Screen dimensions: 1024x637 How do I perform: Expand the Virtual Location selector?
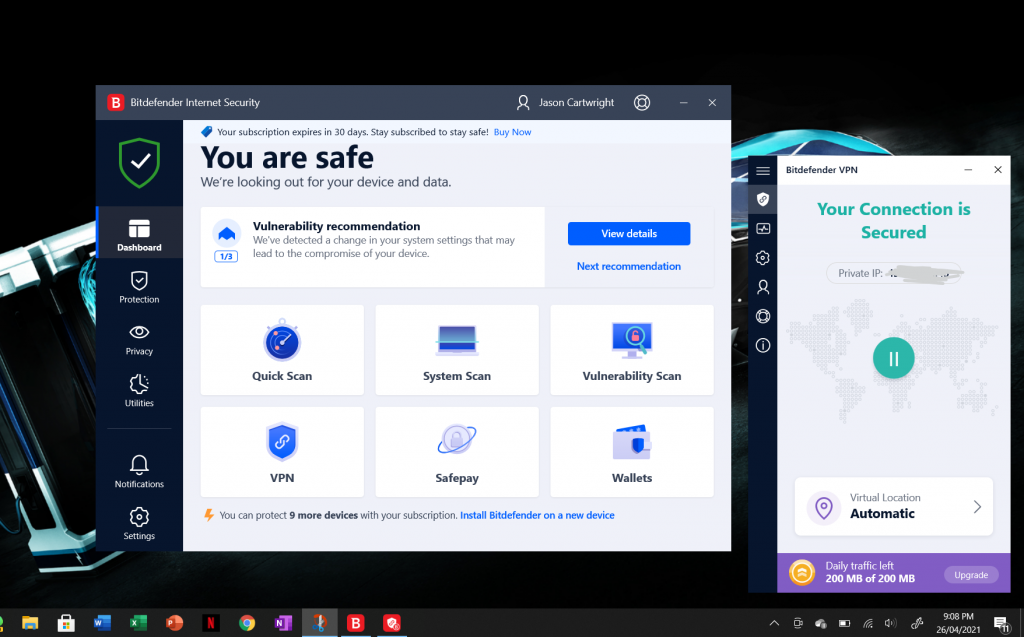(x=893, y=507)
